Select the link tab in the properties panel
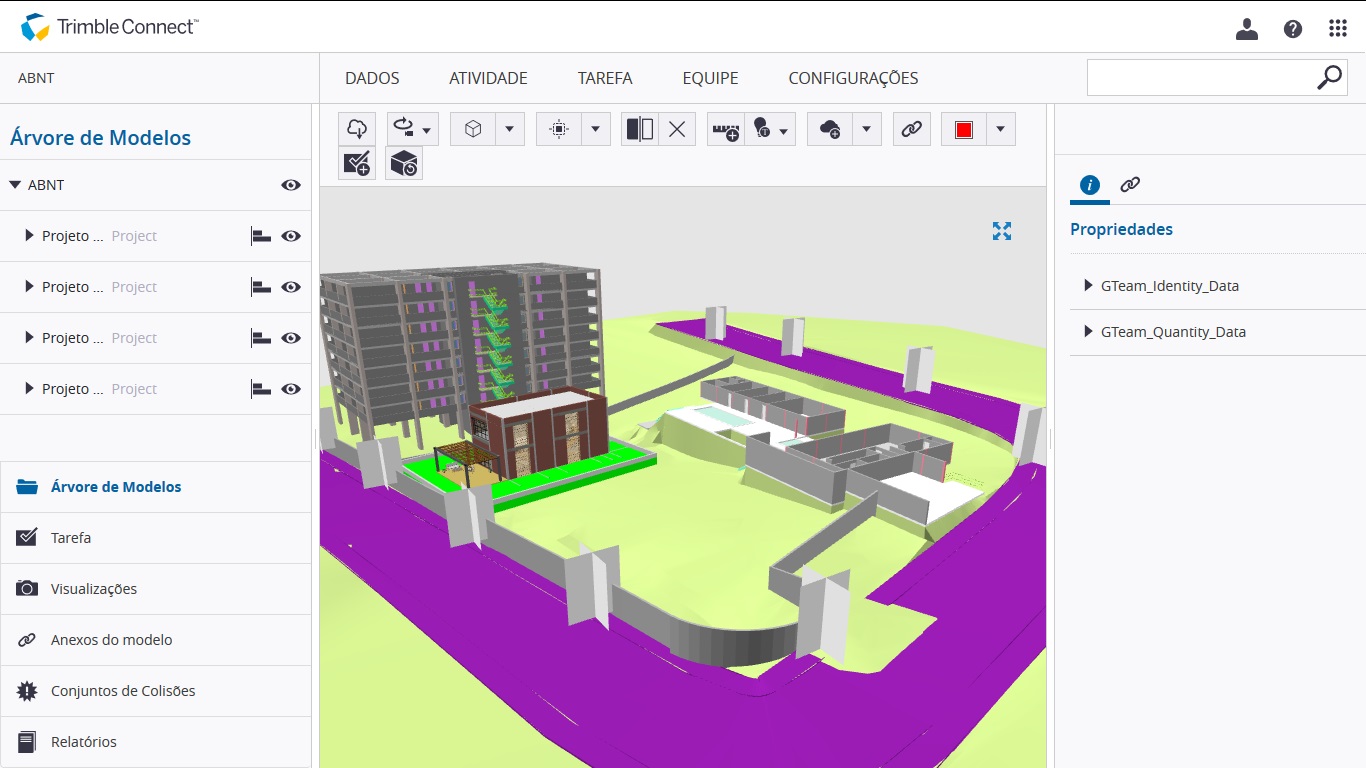 (x=1130, y=185)
